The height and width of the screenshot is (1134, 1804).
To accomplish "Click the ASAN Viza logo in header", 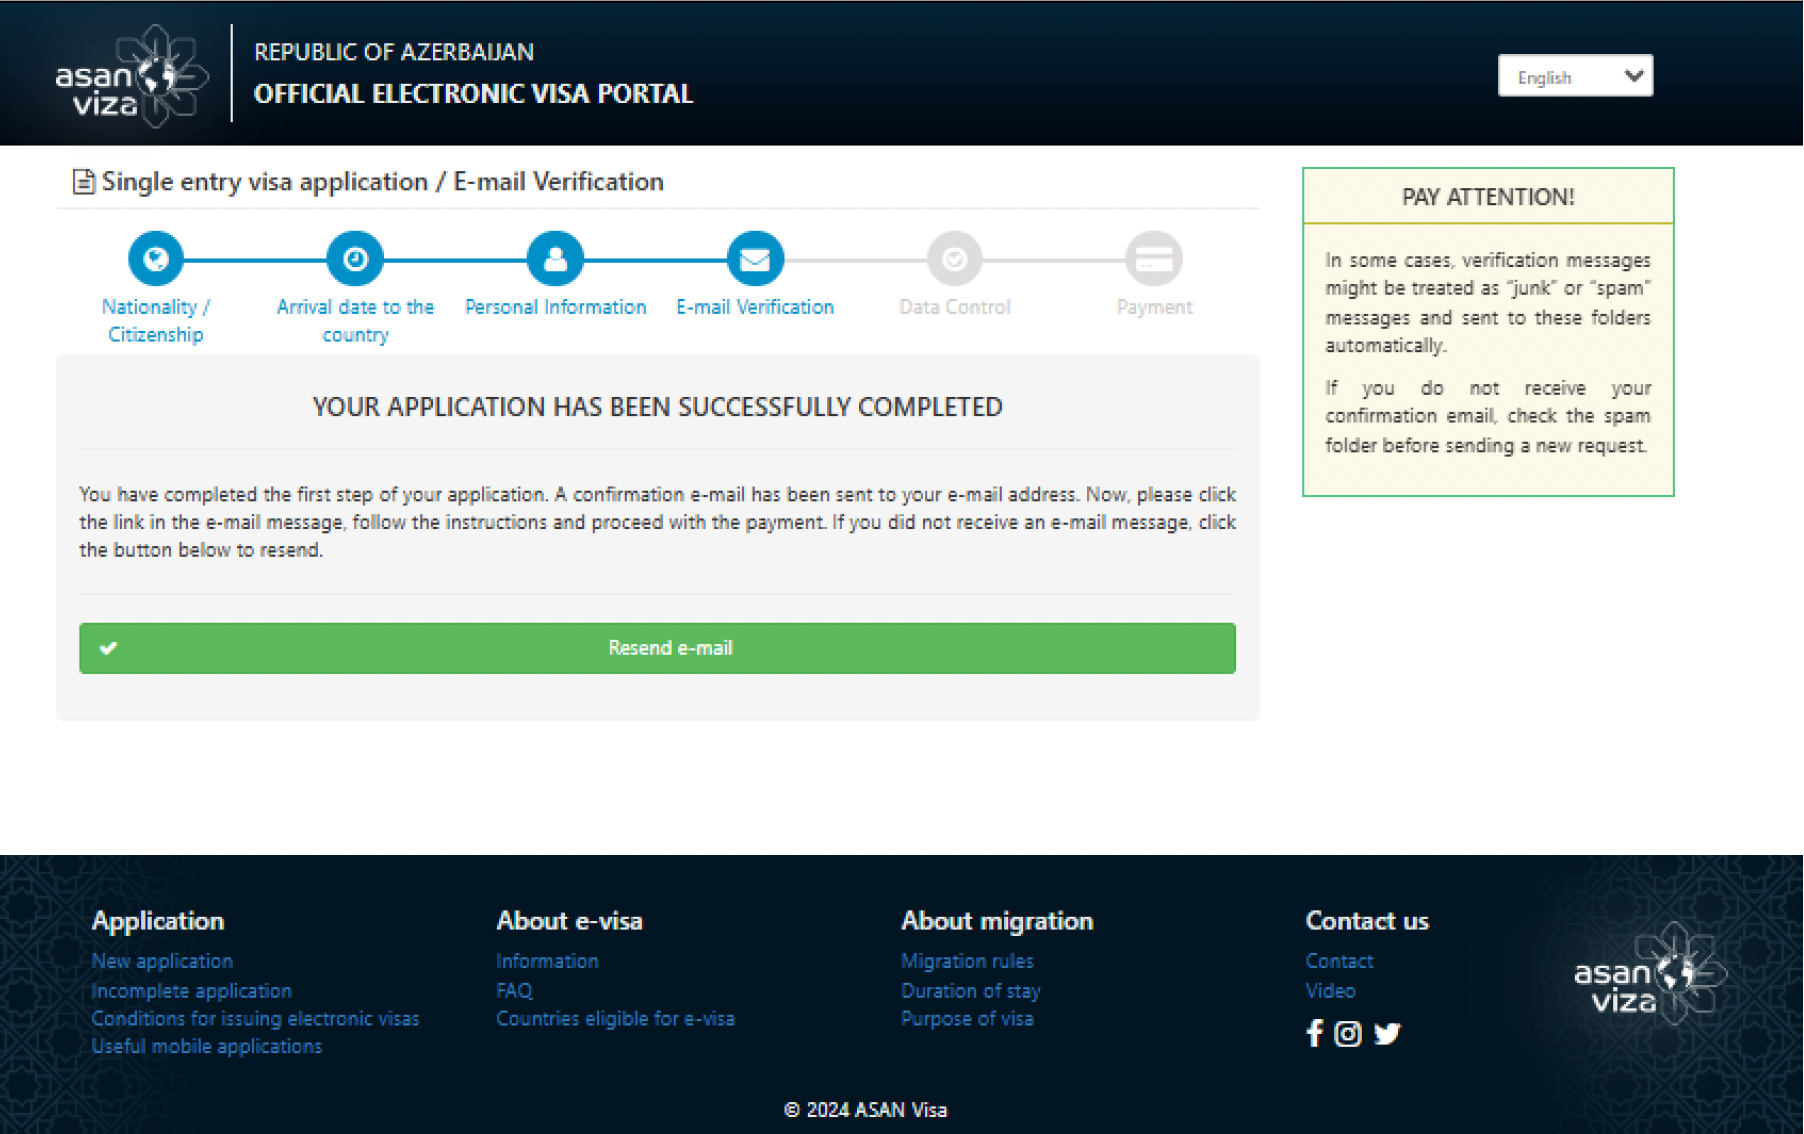I will (x=130, y=76).
